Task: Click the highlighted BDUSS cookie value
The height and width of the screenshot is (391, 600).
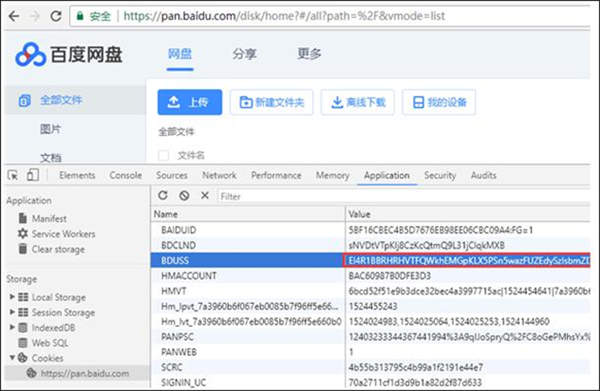Action: point(466,261)
